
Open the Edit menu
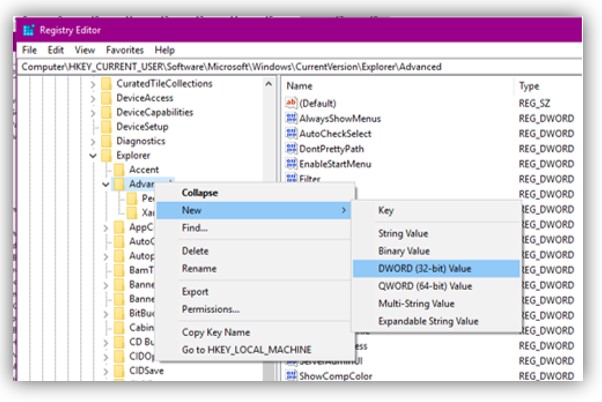56,50
